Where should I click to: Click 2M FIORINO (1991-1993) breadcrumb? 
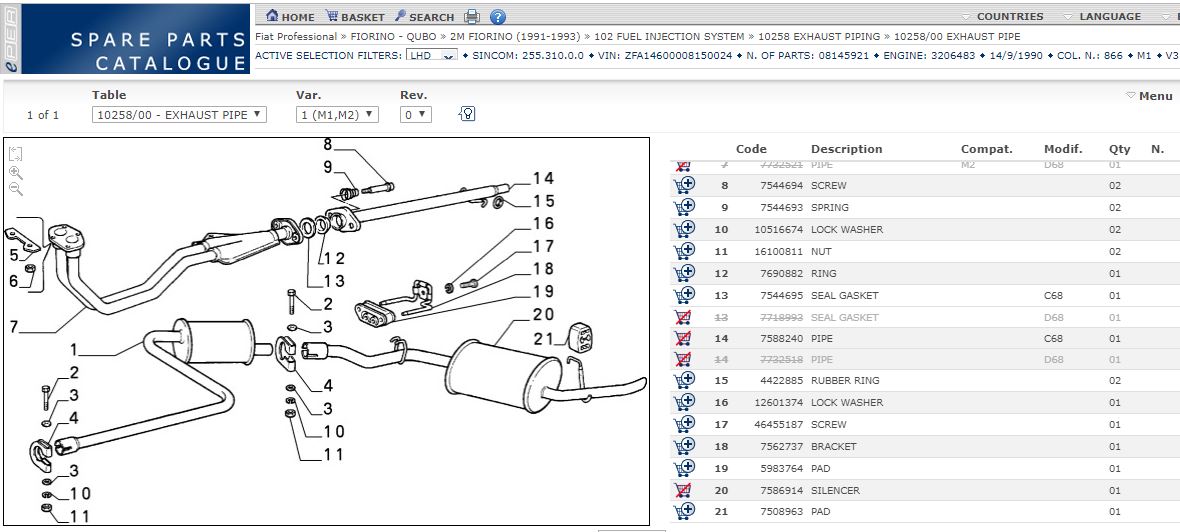click(515, 36)
